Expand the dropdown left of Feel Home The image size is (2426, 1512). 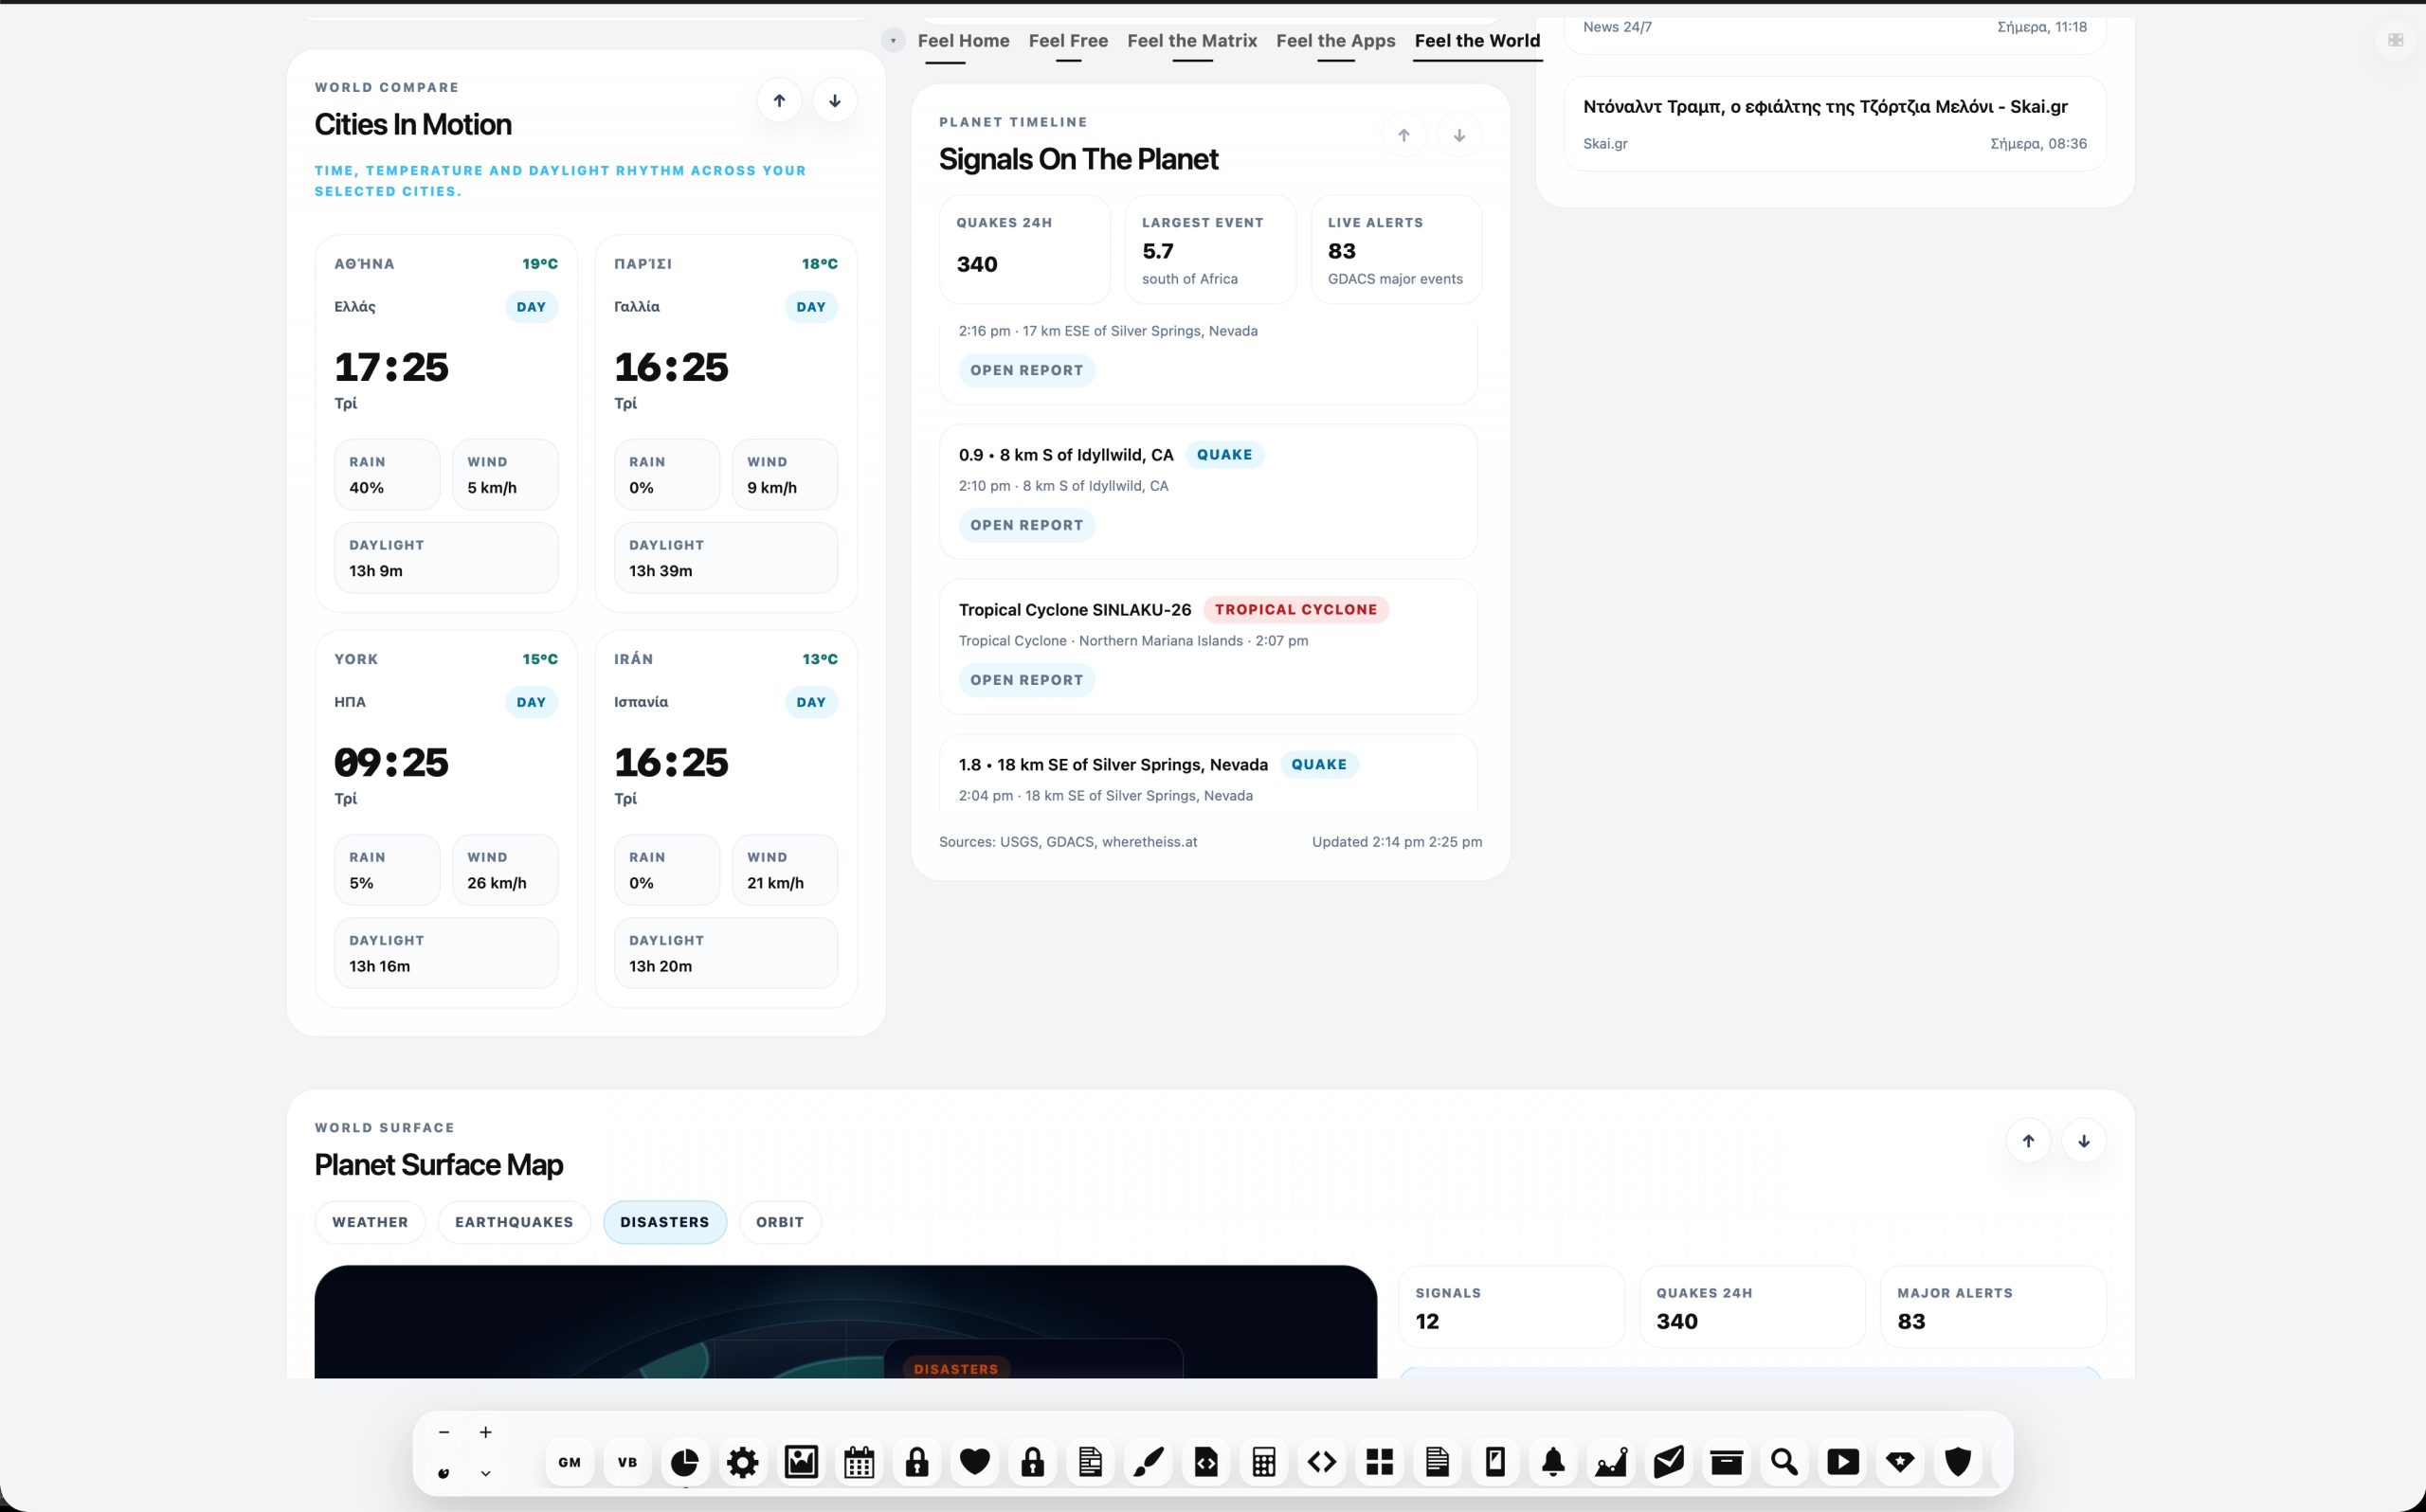coord(893,40)
